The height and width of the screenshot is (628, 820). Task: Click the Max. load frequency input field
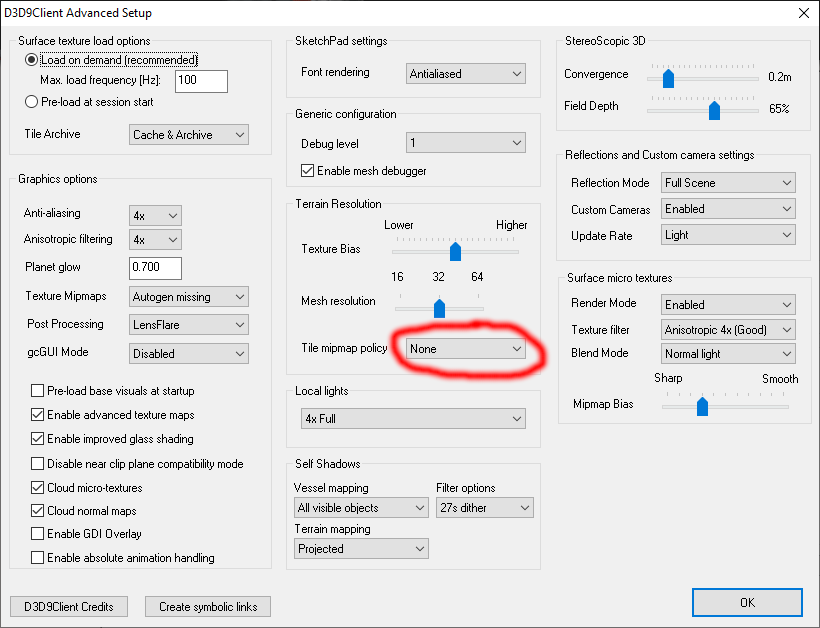point(201,81)
